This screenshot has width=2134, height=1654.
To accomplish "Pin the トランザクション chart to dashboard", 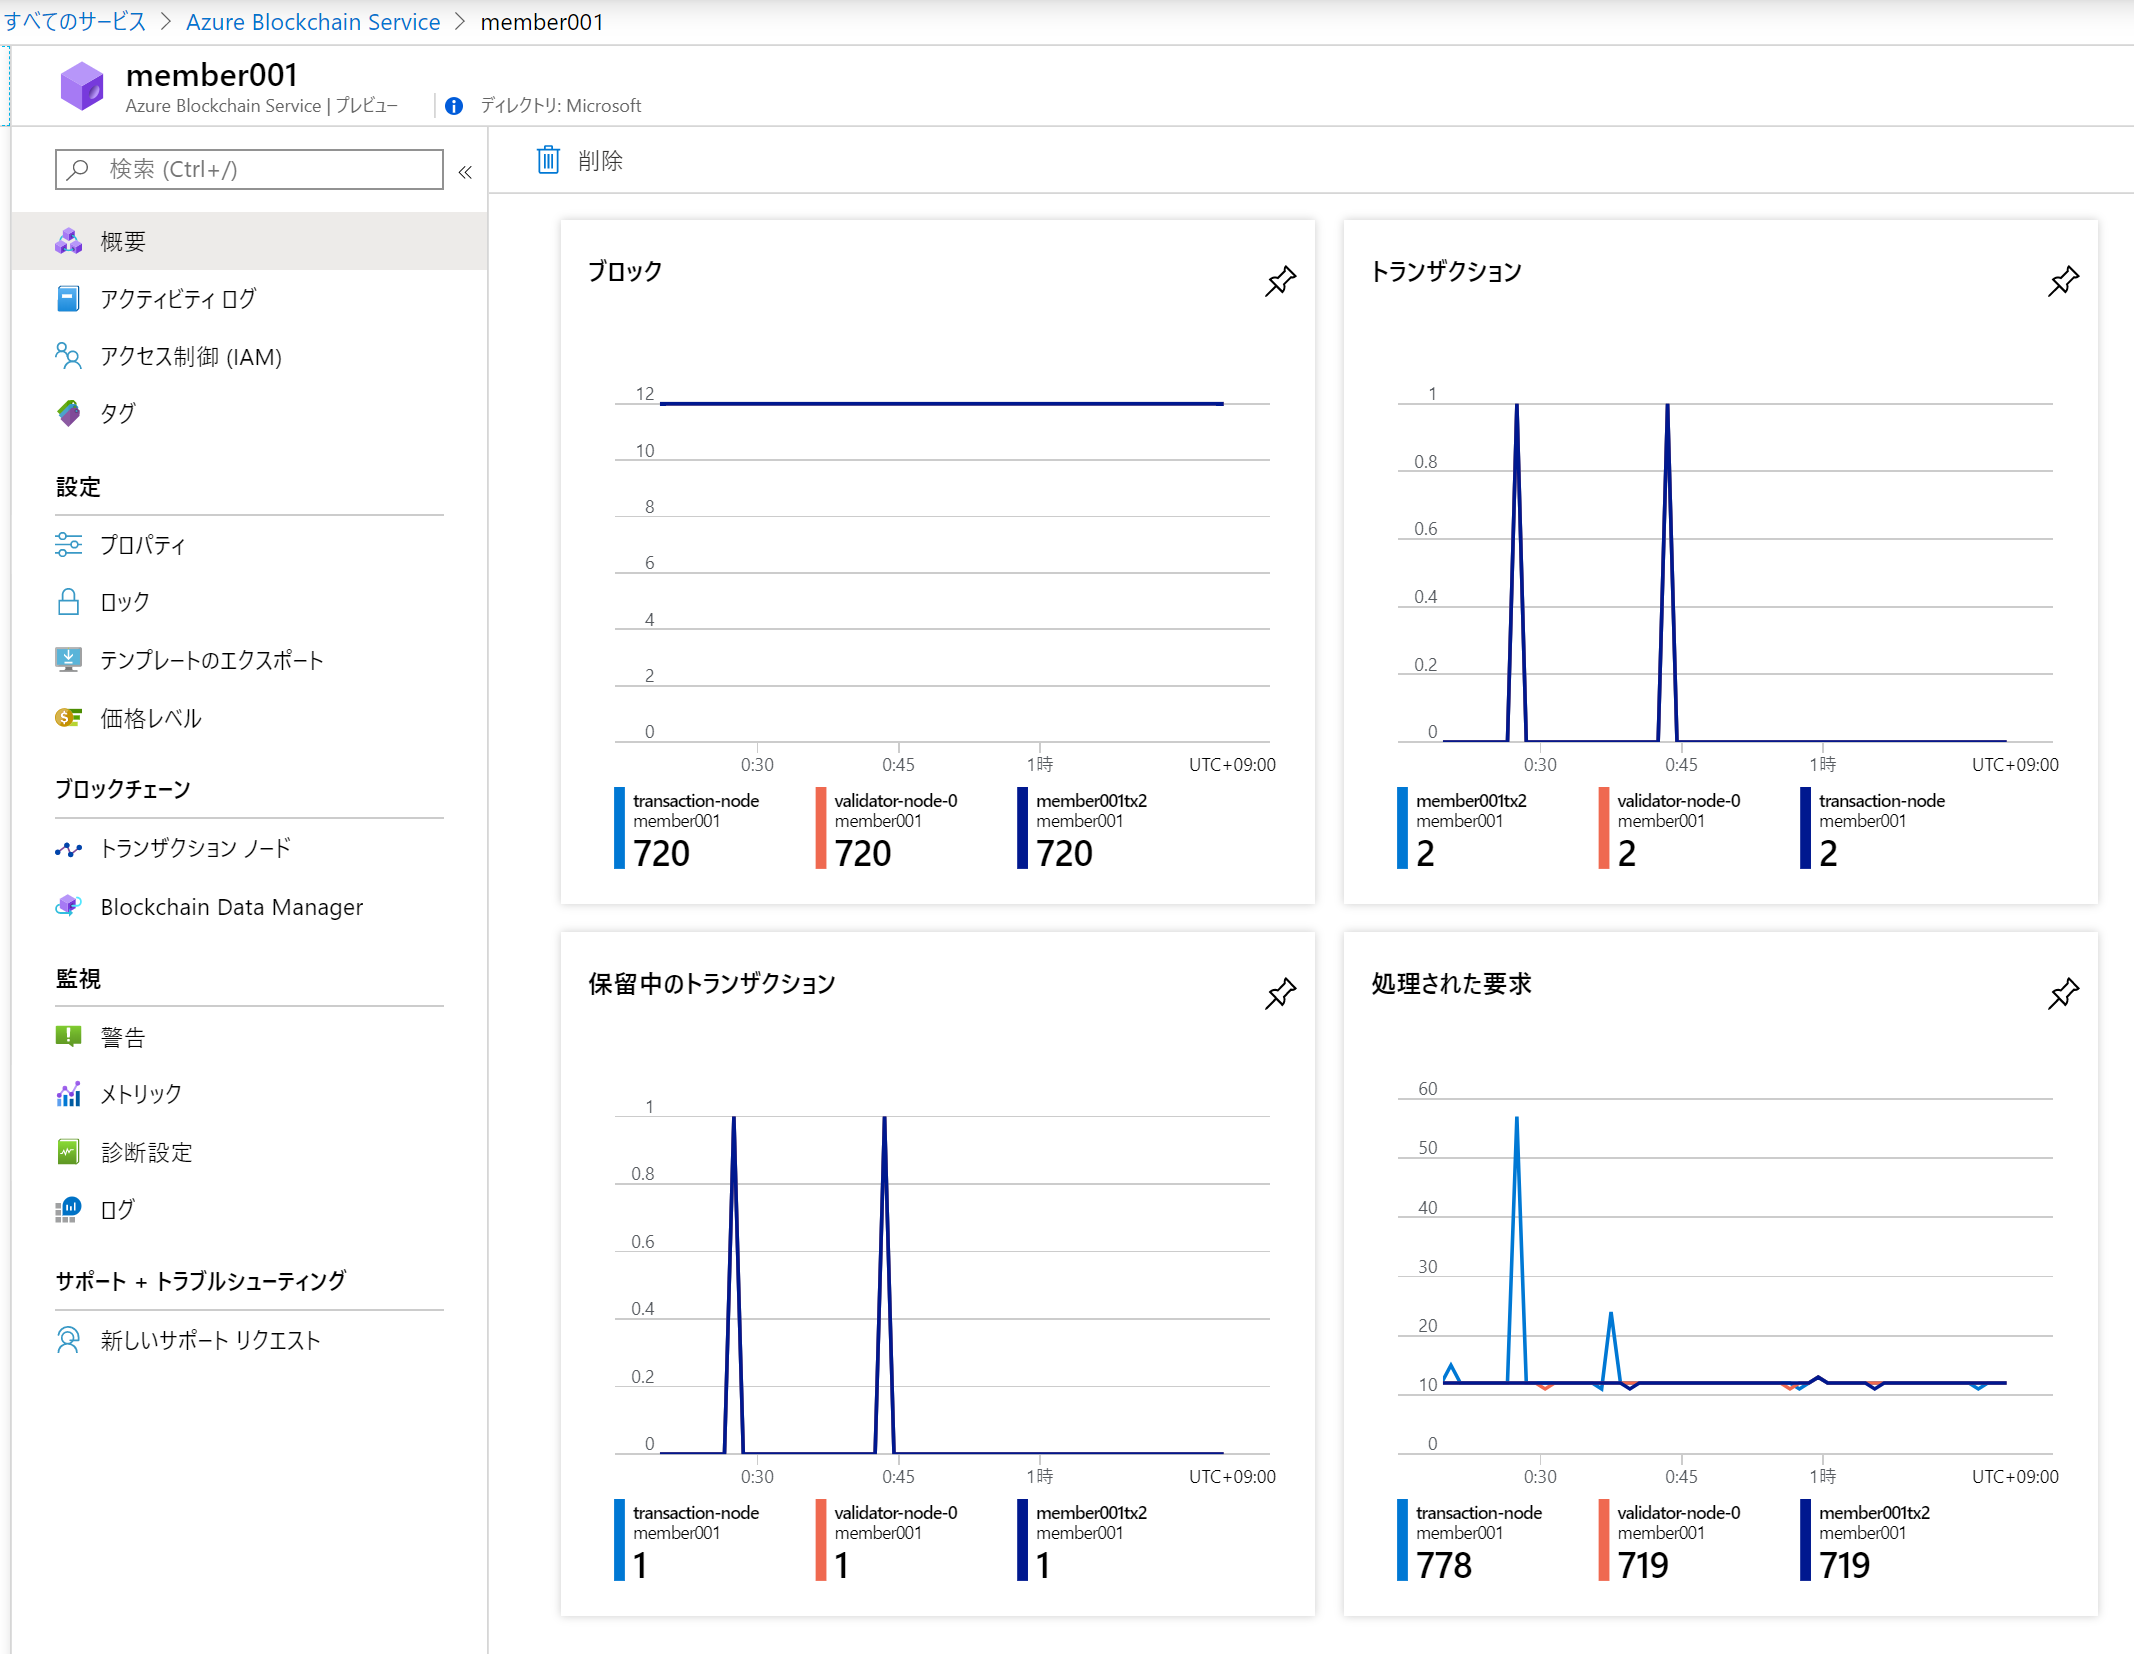I will 2063,281.
